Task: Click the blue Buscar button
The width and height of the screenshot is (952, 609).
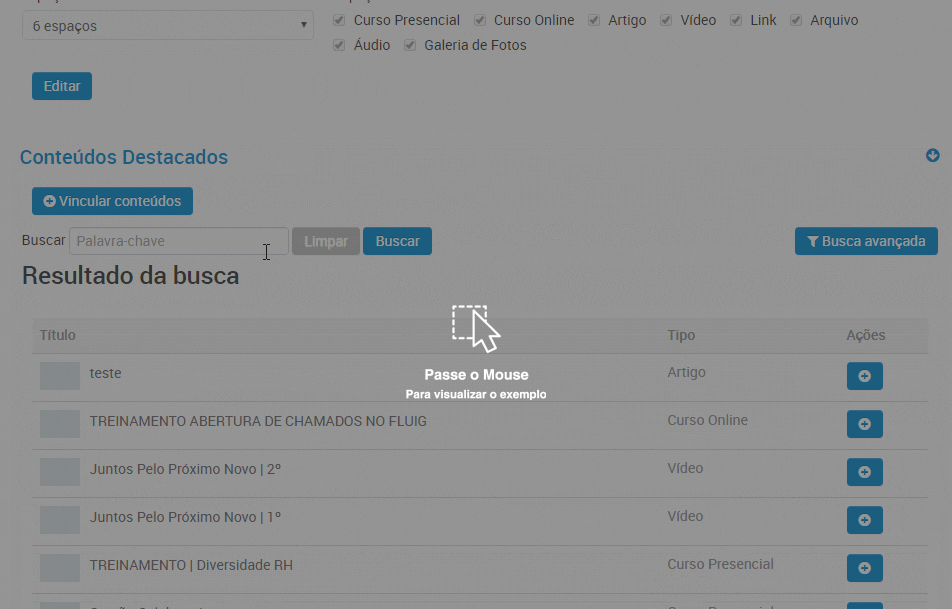Action: pos(397,241)
